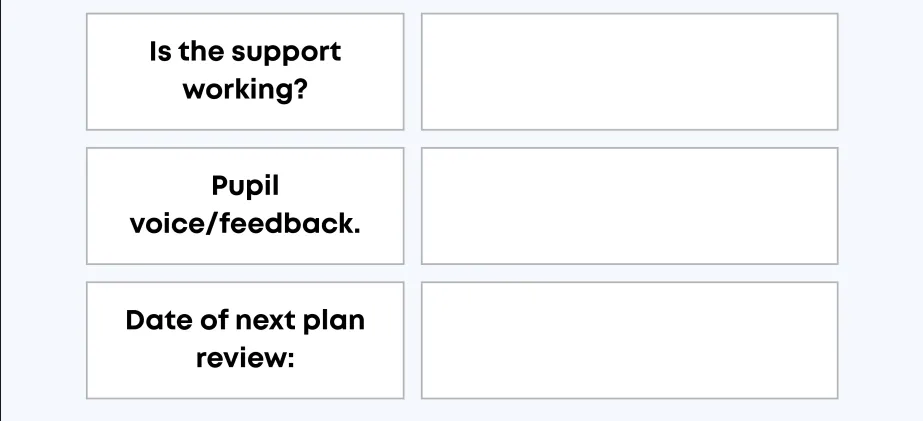Click the "Is the support working?" label cell

point(245,71)
